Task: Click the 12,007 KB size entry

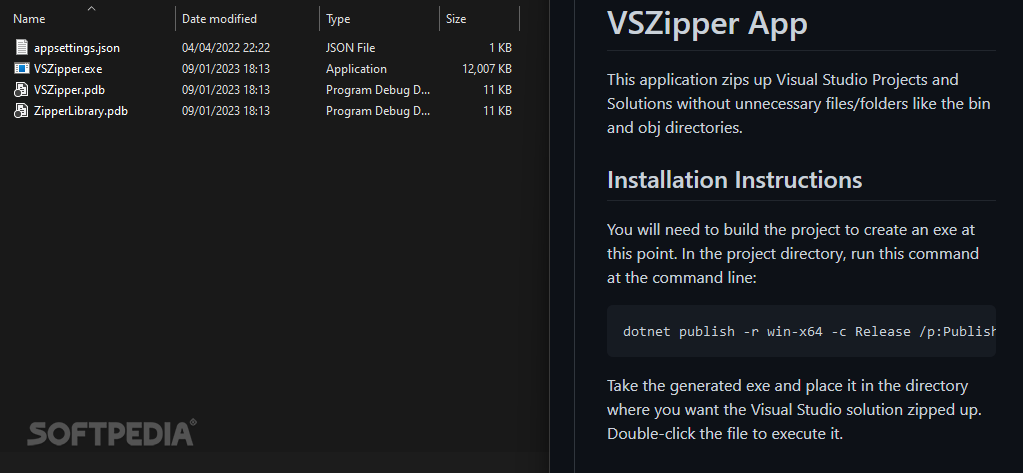Action: pyautogui.click(x=487, y=69)
